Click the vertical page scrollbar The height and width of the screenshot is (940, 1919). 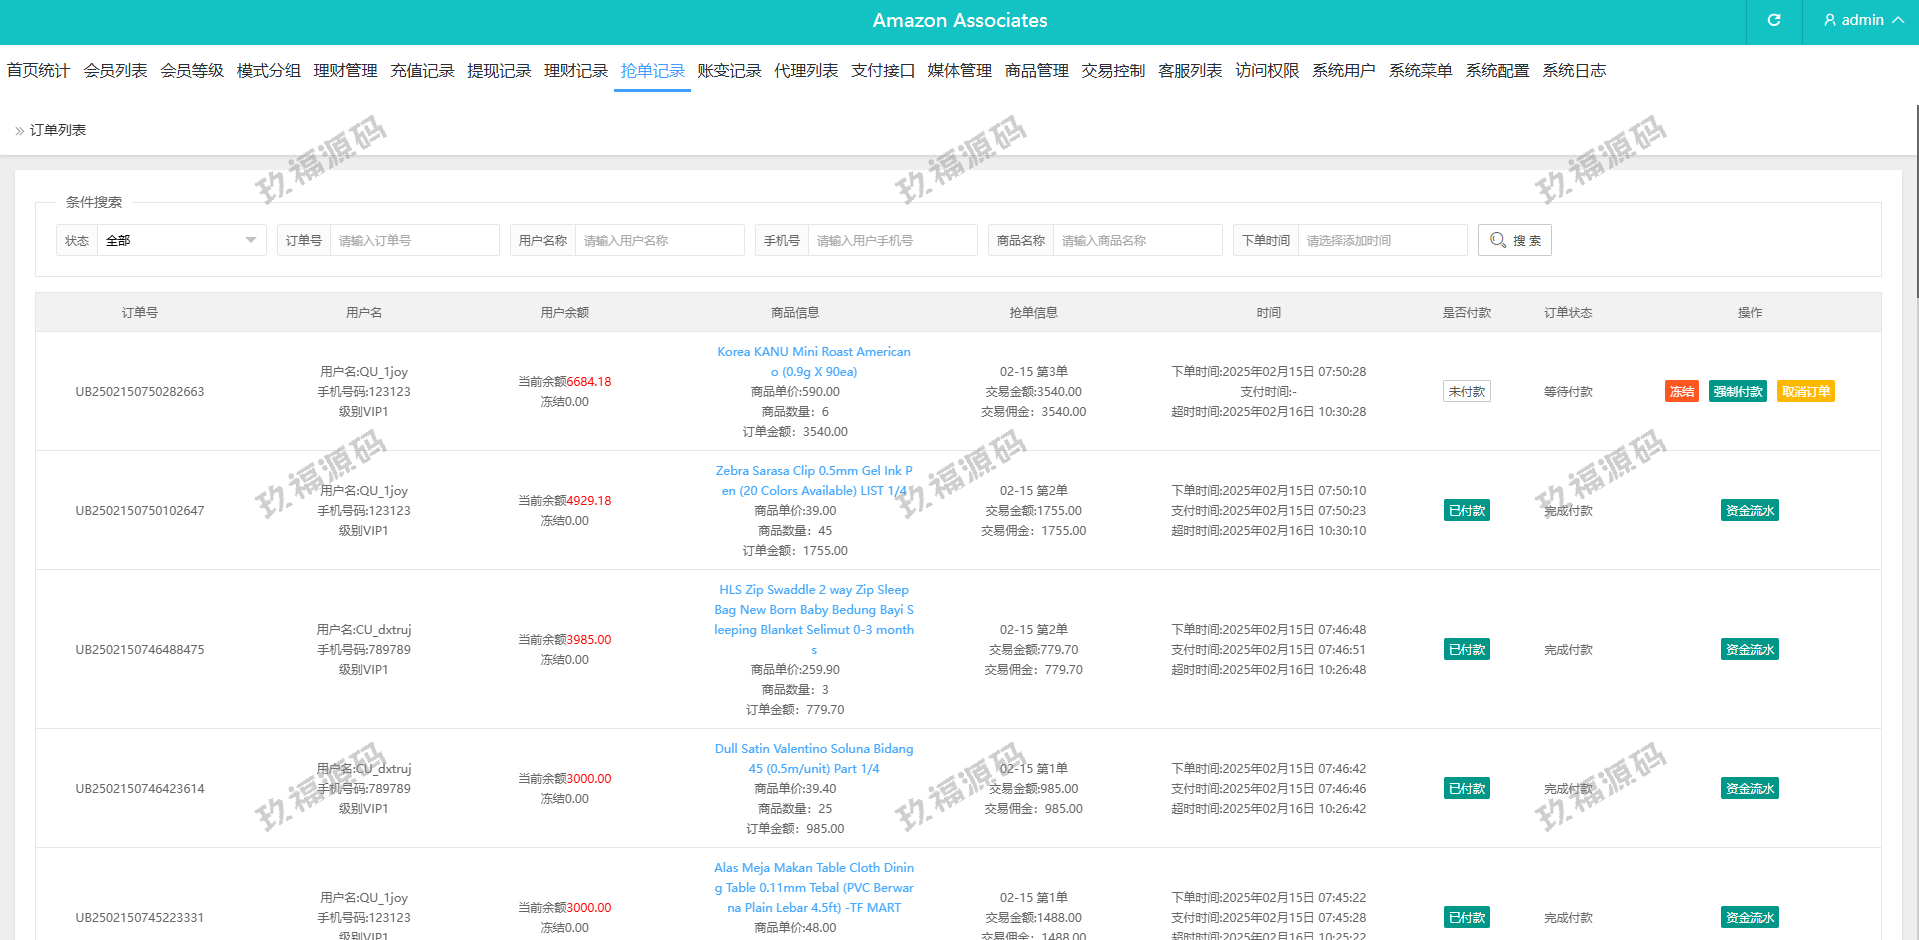coord(1916,200)
